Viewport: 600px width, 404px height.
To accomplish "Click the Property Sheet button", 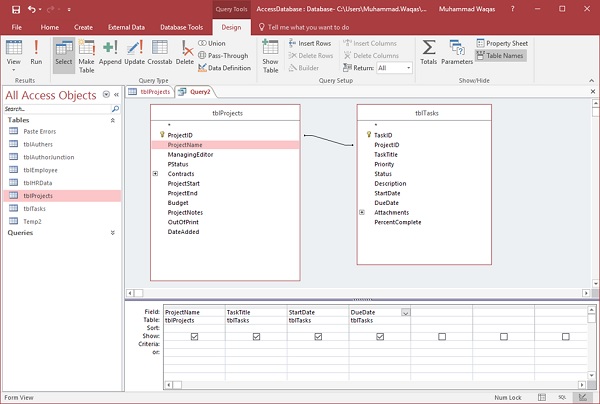I will [x=503, y=44].
